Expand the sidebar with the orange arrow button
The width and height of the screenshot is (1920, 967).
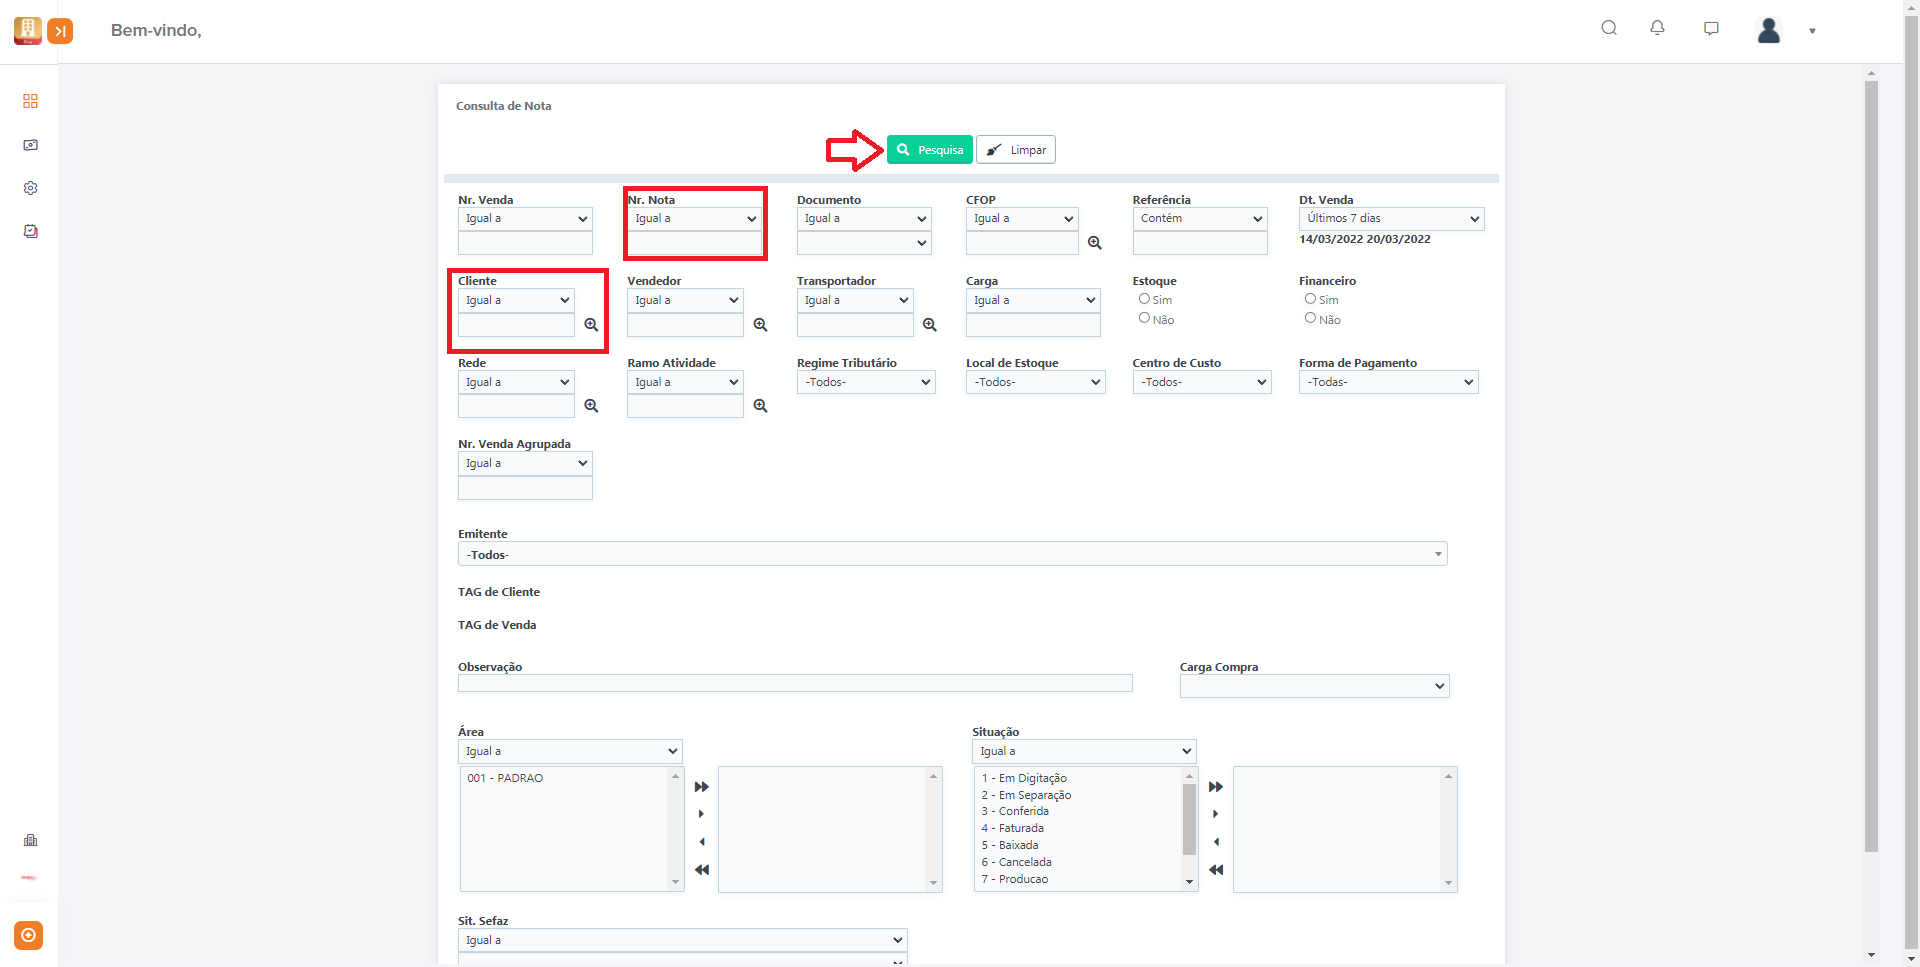(60, 31)
